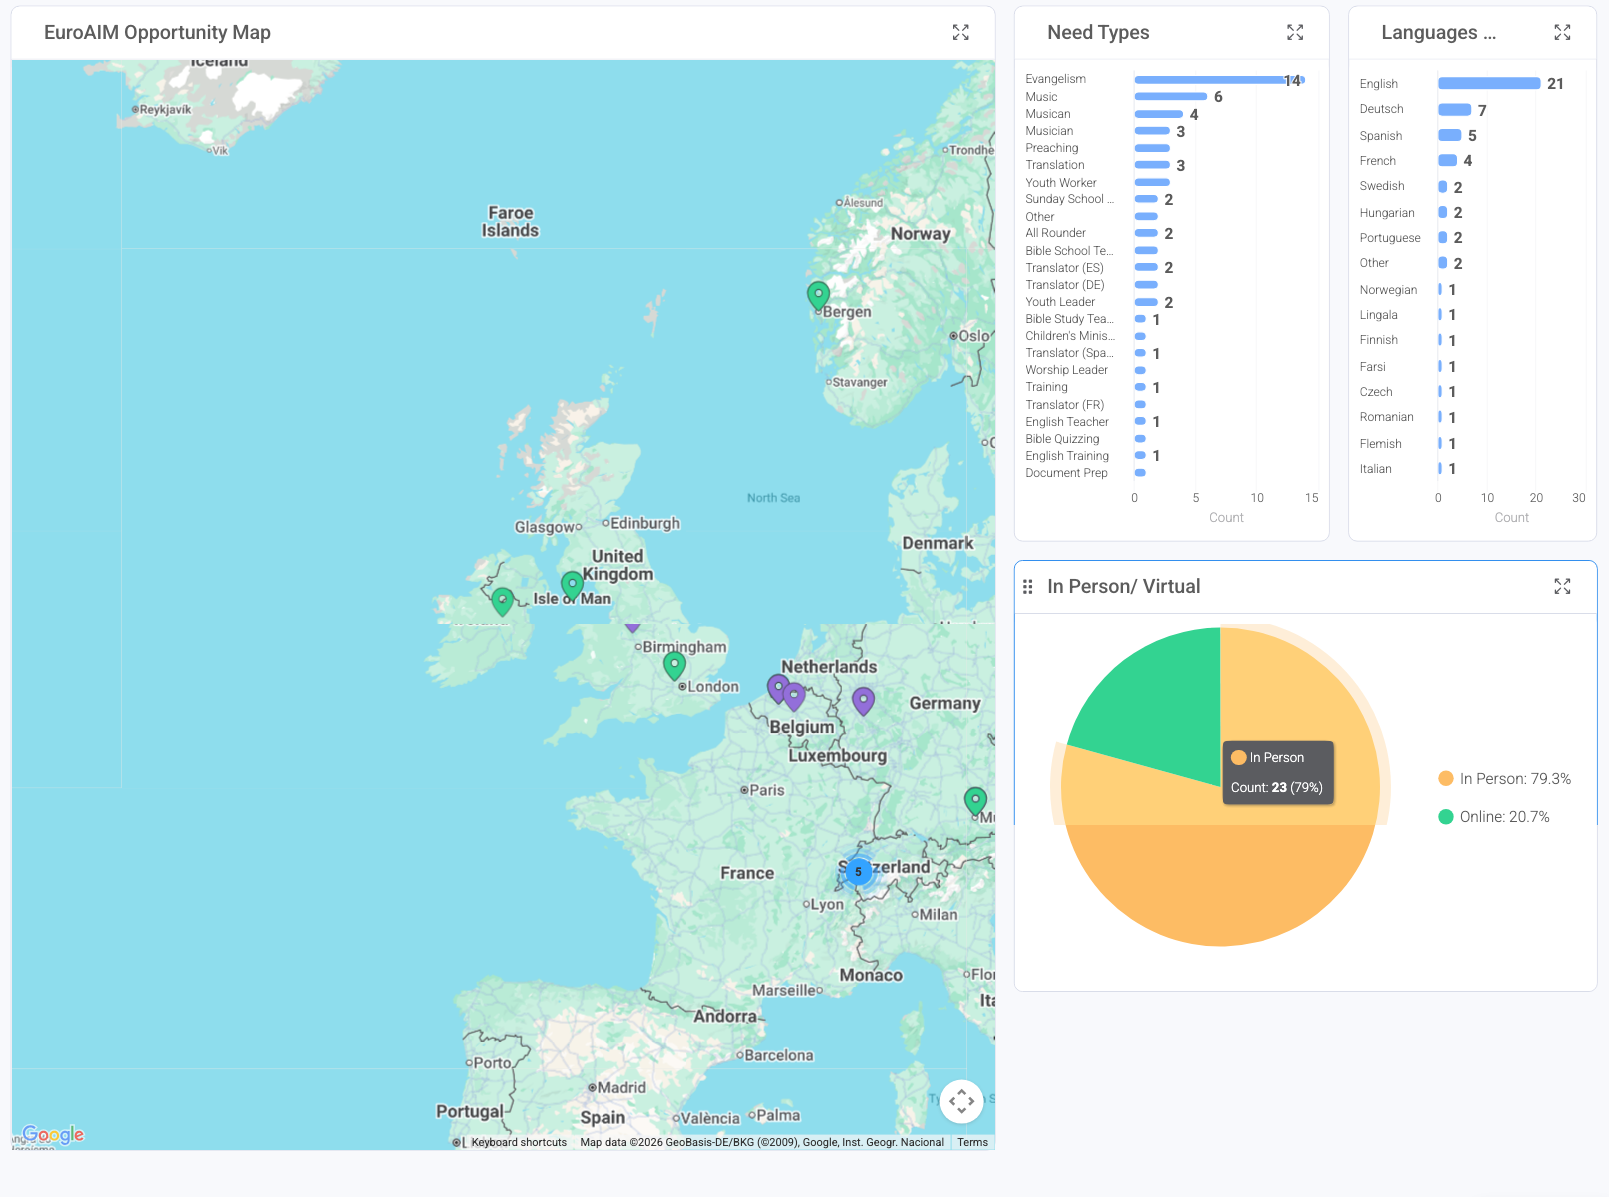Click the green pin near London
The image size is (1609, 1197).
(675, 665)
